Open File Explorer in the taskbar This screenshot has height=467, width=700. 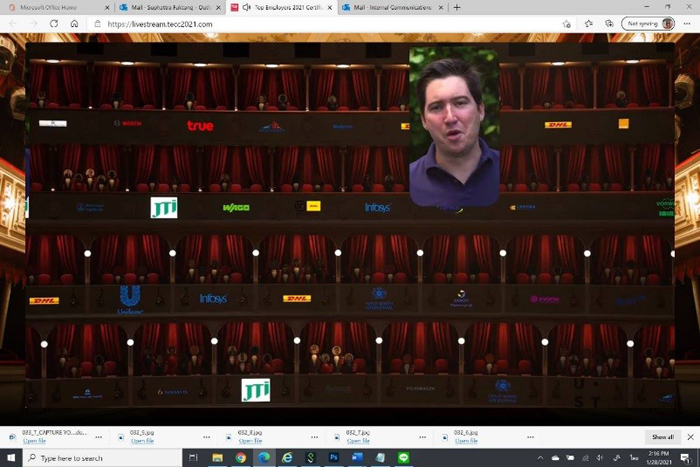click(x=217, y=458)
